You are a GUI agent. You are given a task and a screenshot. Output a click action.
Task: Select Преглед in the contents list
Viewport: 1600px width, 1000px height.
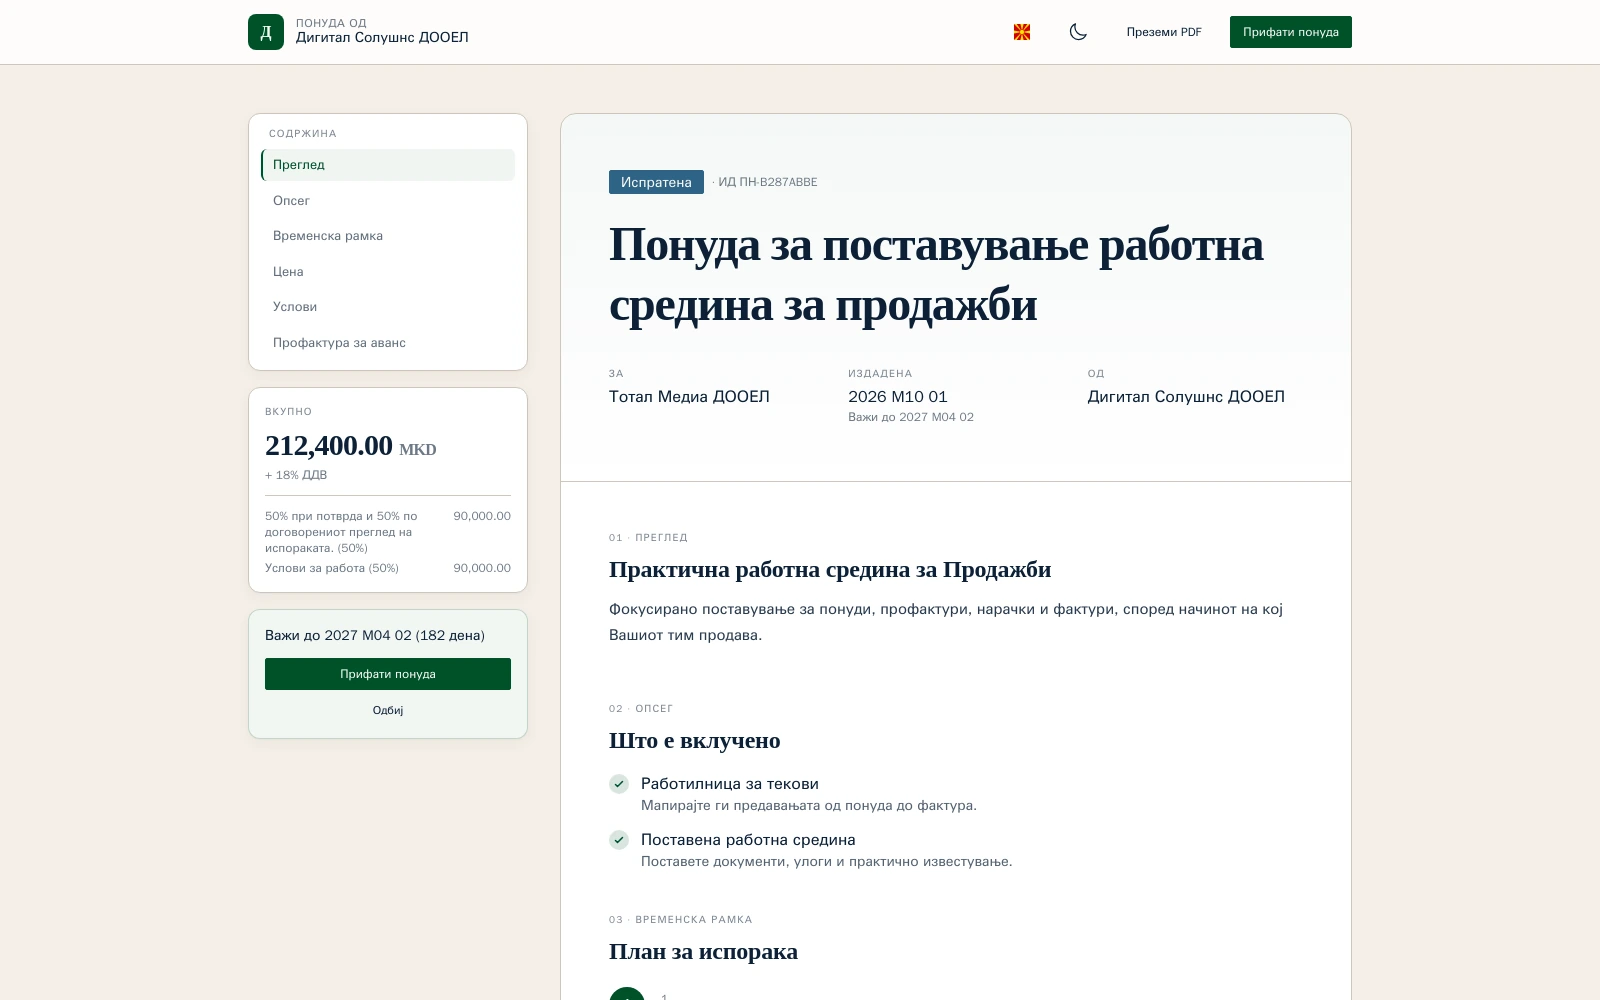pyautogui.click(x=388, y=165)
